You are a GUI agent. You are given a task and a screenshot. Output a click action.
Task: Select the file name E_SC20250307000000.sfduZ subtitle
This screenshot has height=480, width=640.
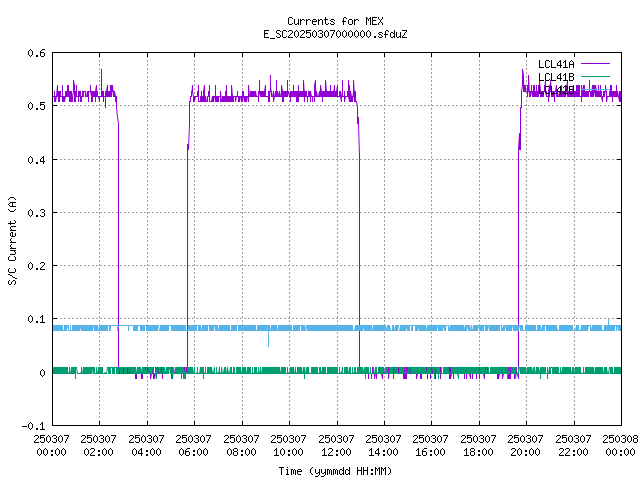click(x=335, y=34)
